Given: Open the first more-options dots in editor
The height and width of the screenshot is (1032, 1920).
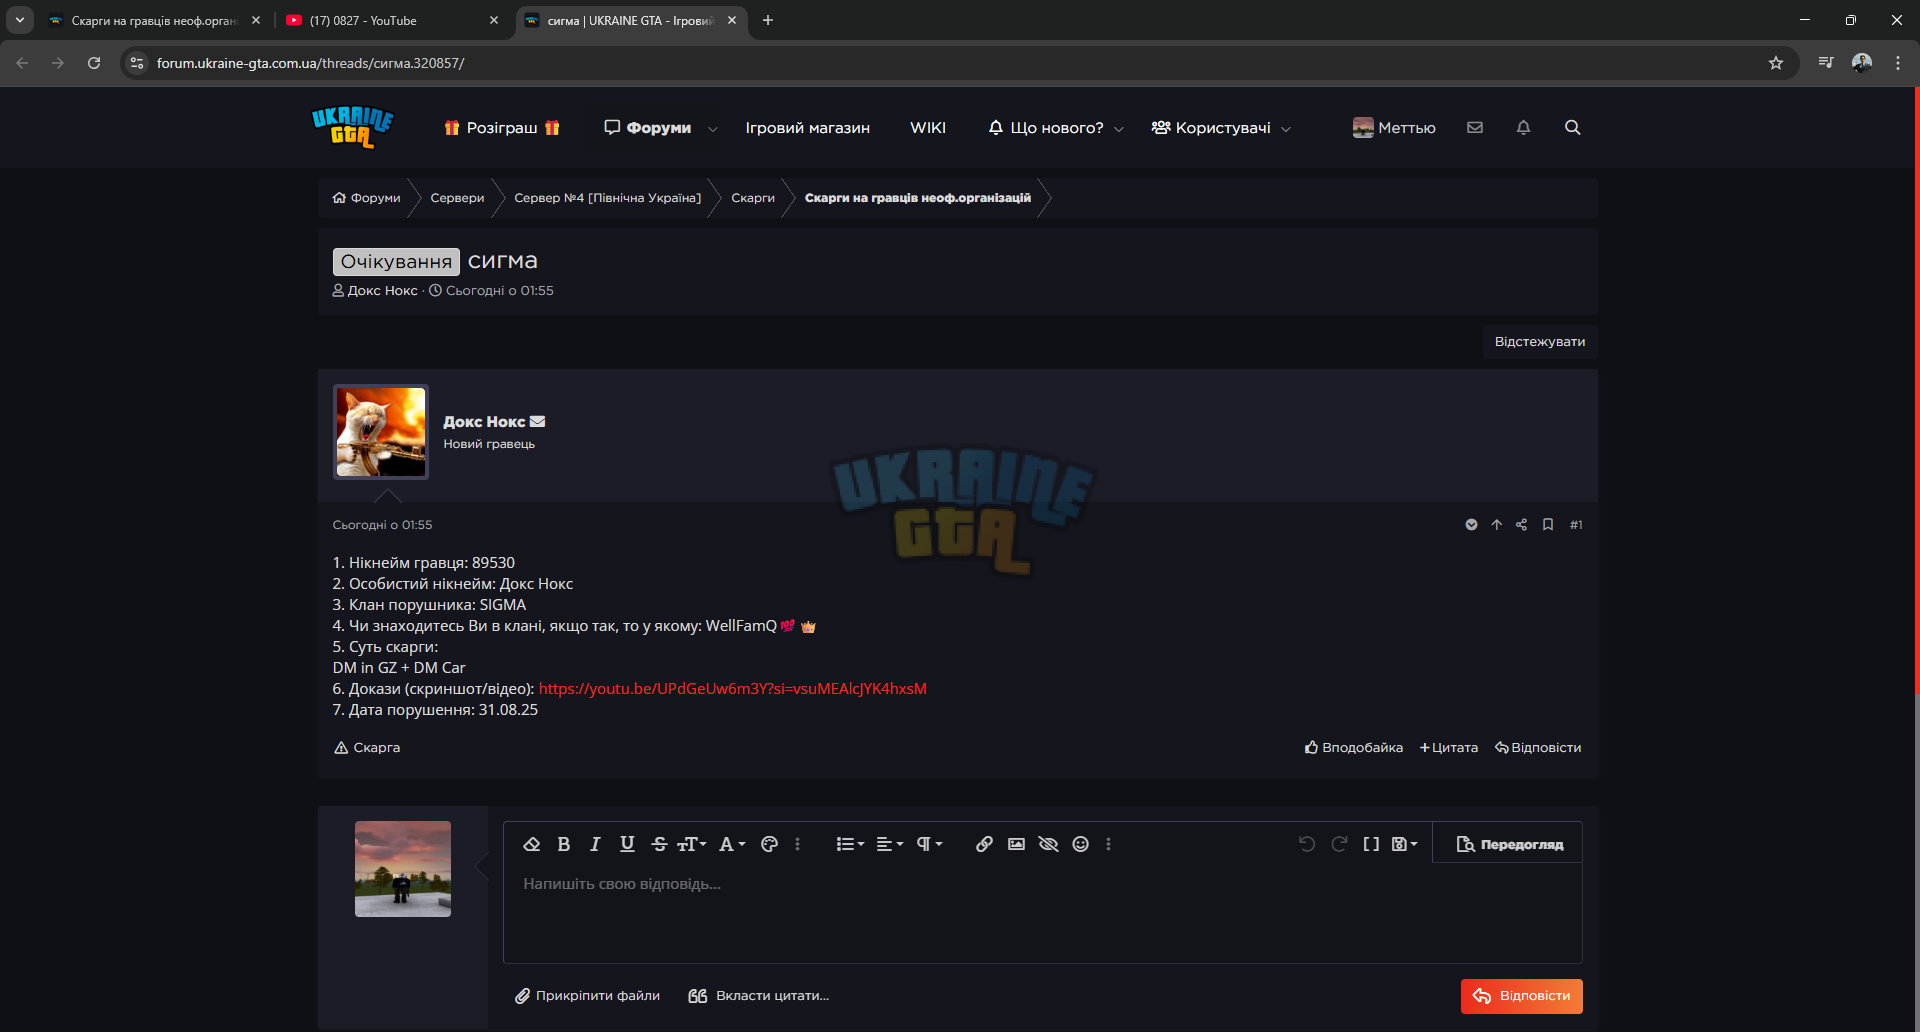Looking at the screenshot, I should (x=797, y=844).
